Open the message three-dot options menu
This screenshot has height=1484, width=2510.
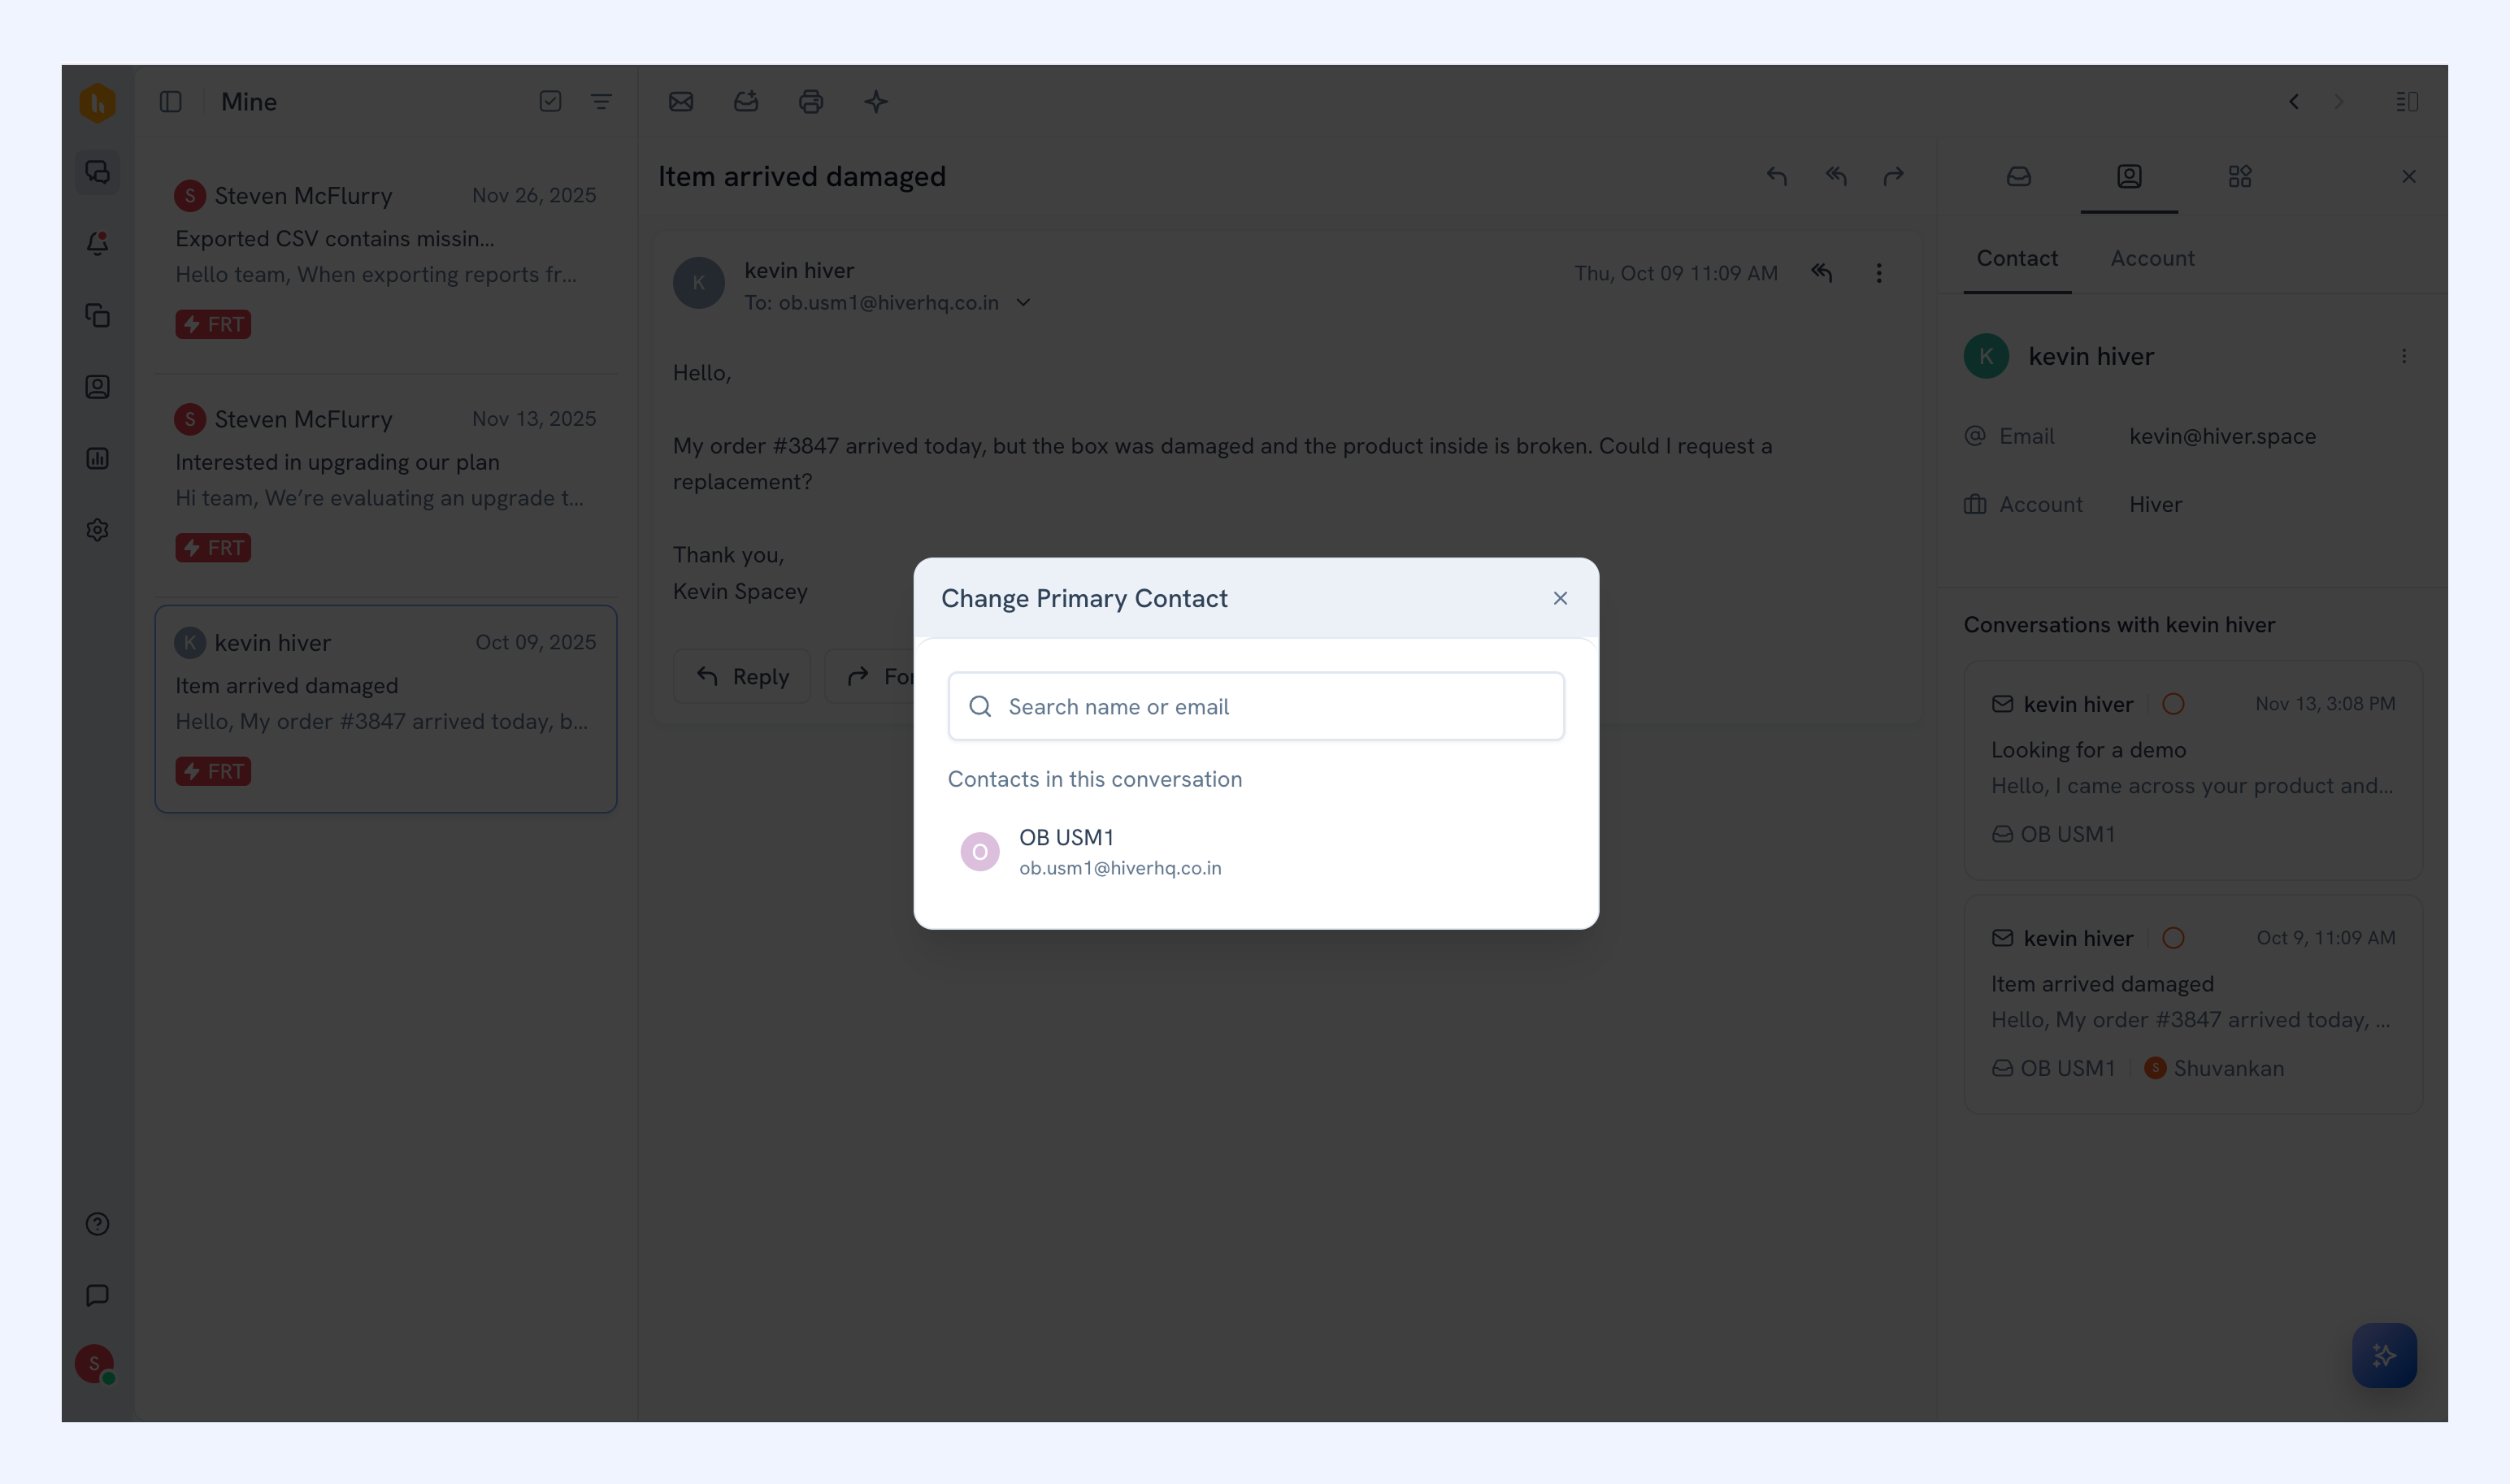click(1879, 273)
